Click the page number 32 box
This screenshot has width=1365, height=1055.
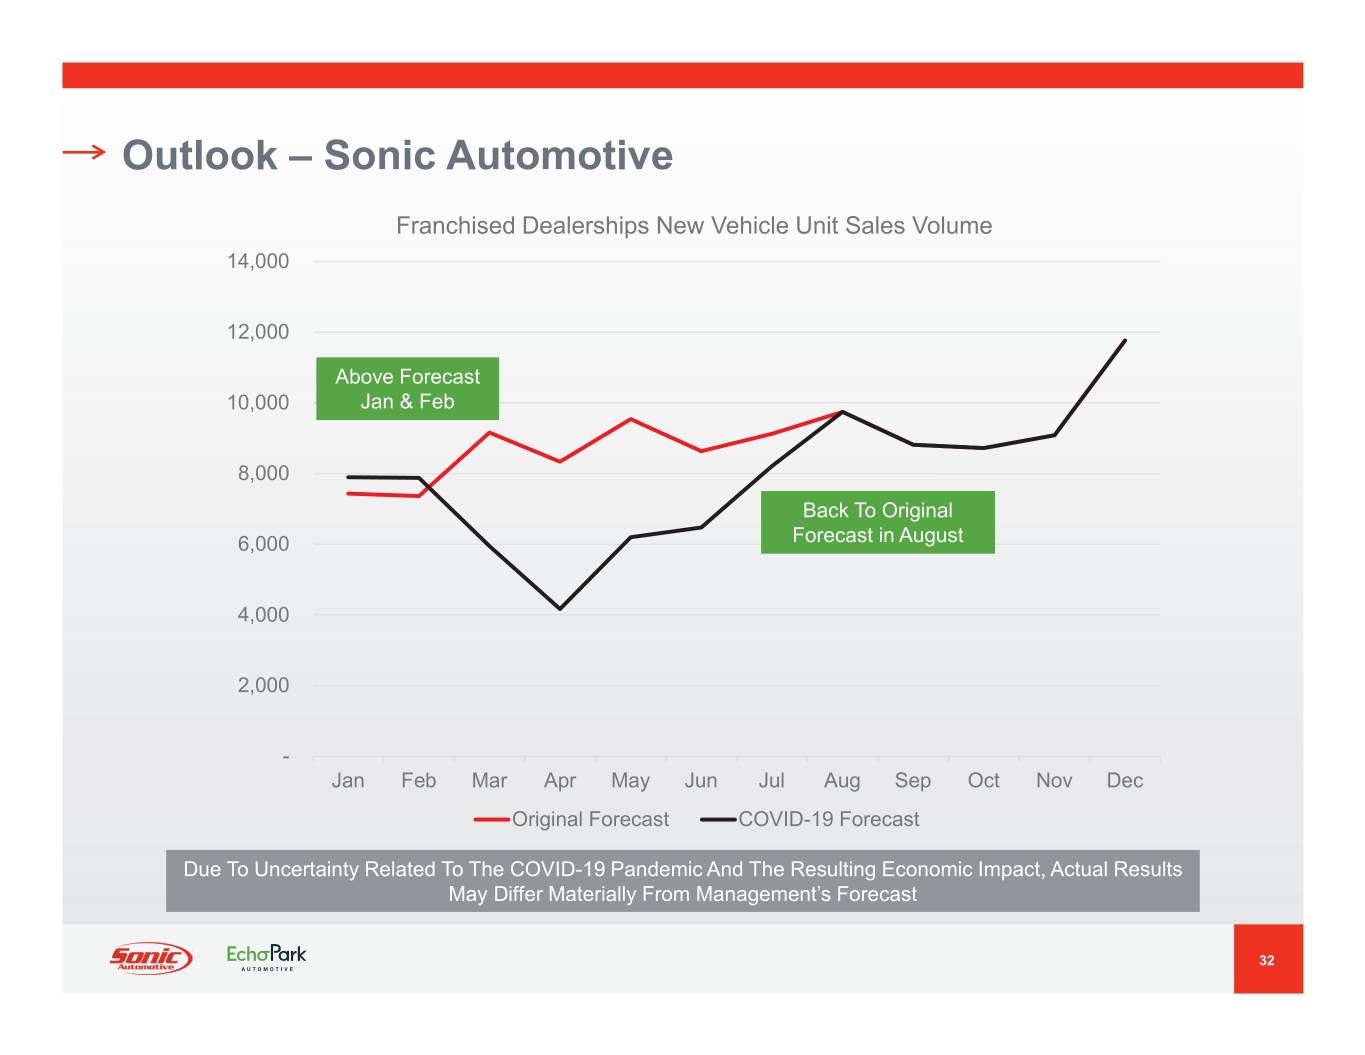click(1267, 959)
